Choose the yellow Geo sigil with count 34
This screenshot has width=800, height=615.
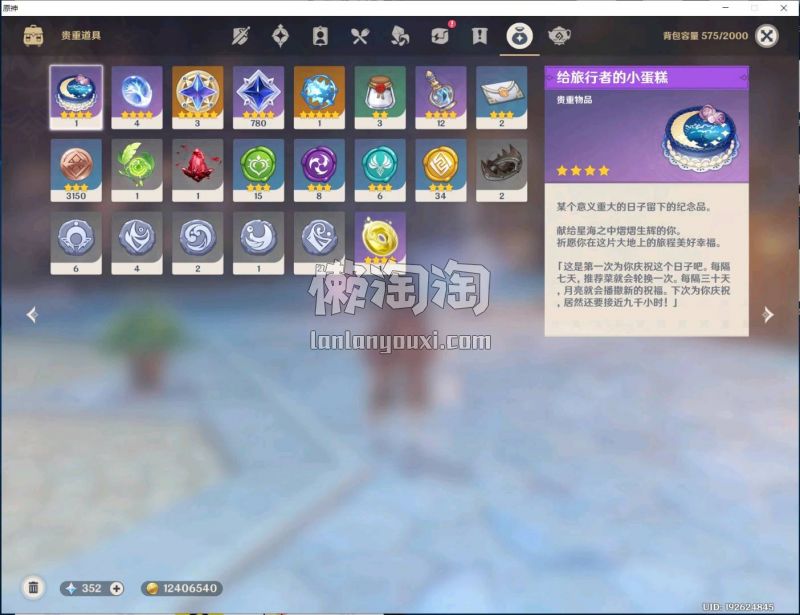pos(441,168)
